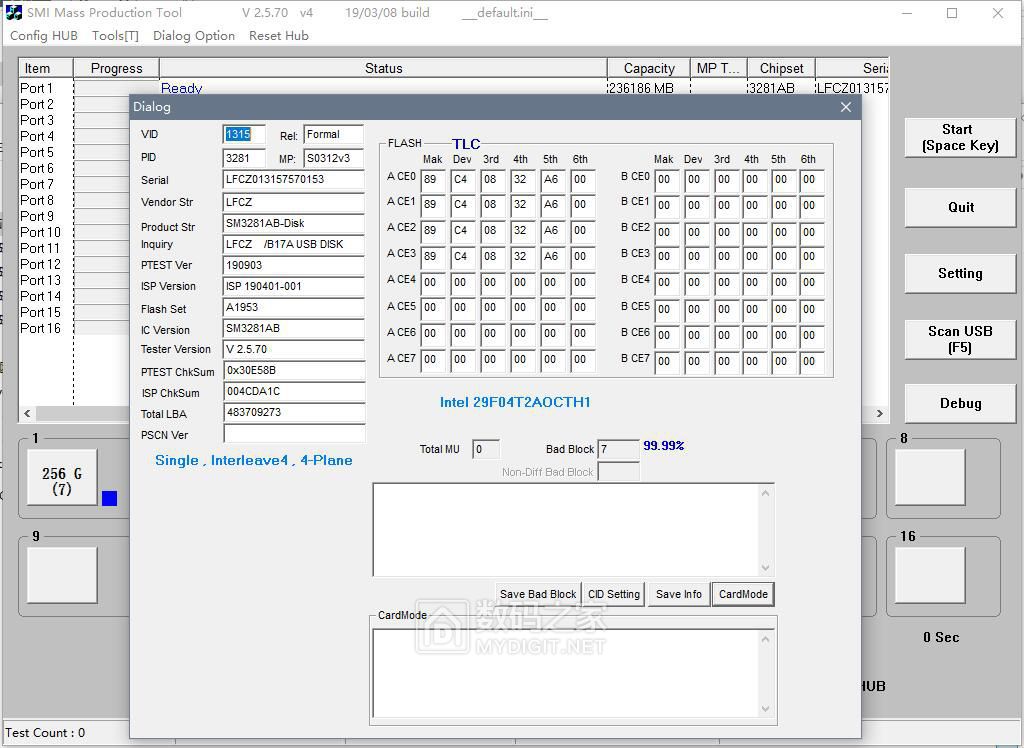Click the port list left scroll arrow

point(27,414)
